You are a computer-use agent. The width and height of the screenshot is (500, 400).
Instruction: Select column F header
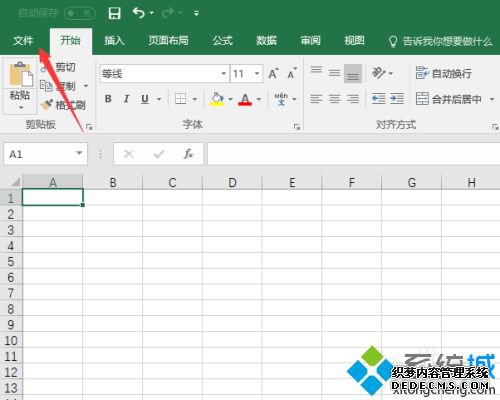pyautogui.click(x=351, y=182)
